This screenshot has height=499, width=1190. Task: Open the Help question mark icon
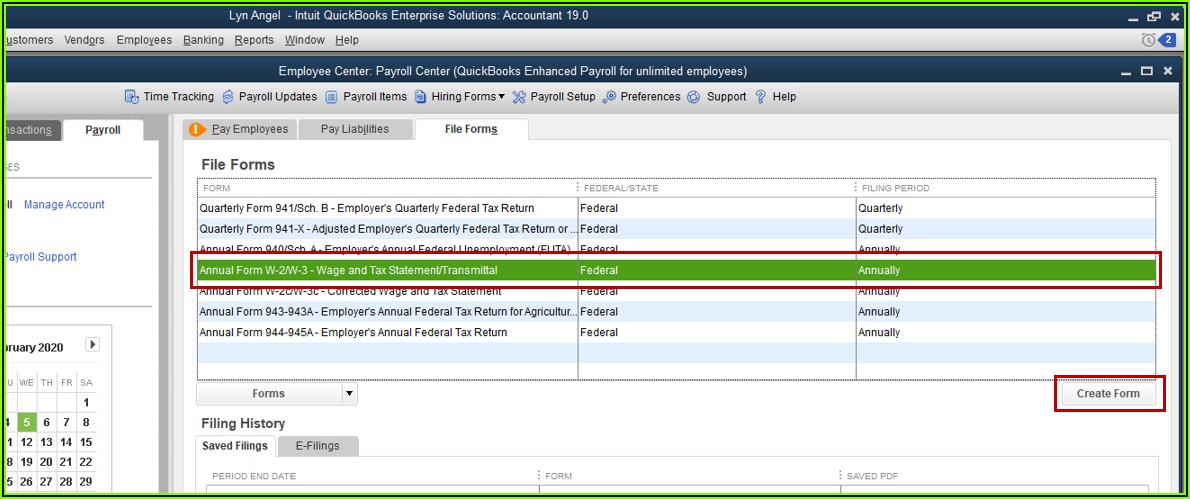[x=761, y=97]
